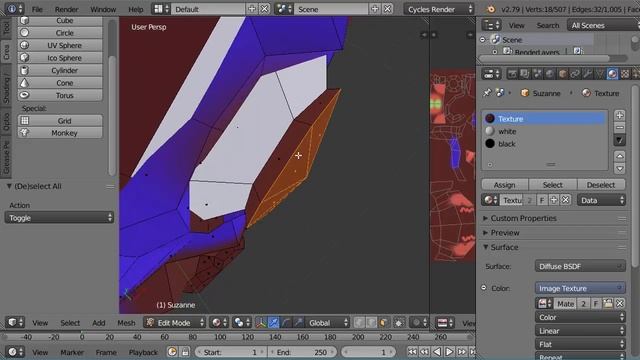Toggle the properties pin icon
The image size is (640, 360).
tap(487, 93)
